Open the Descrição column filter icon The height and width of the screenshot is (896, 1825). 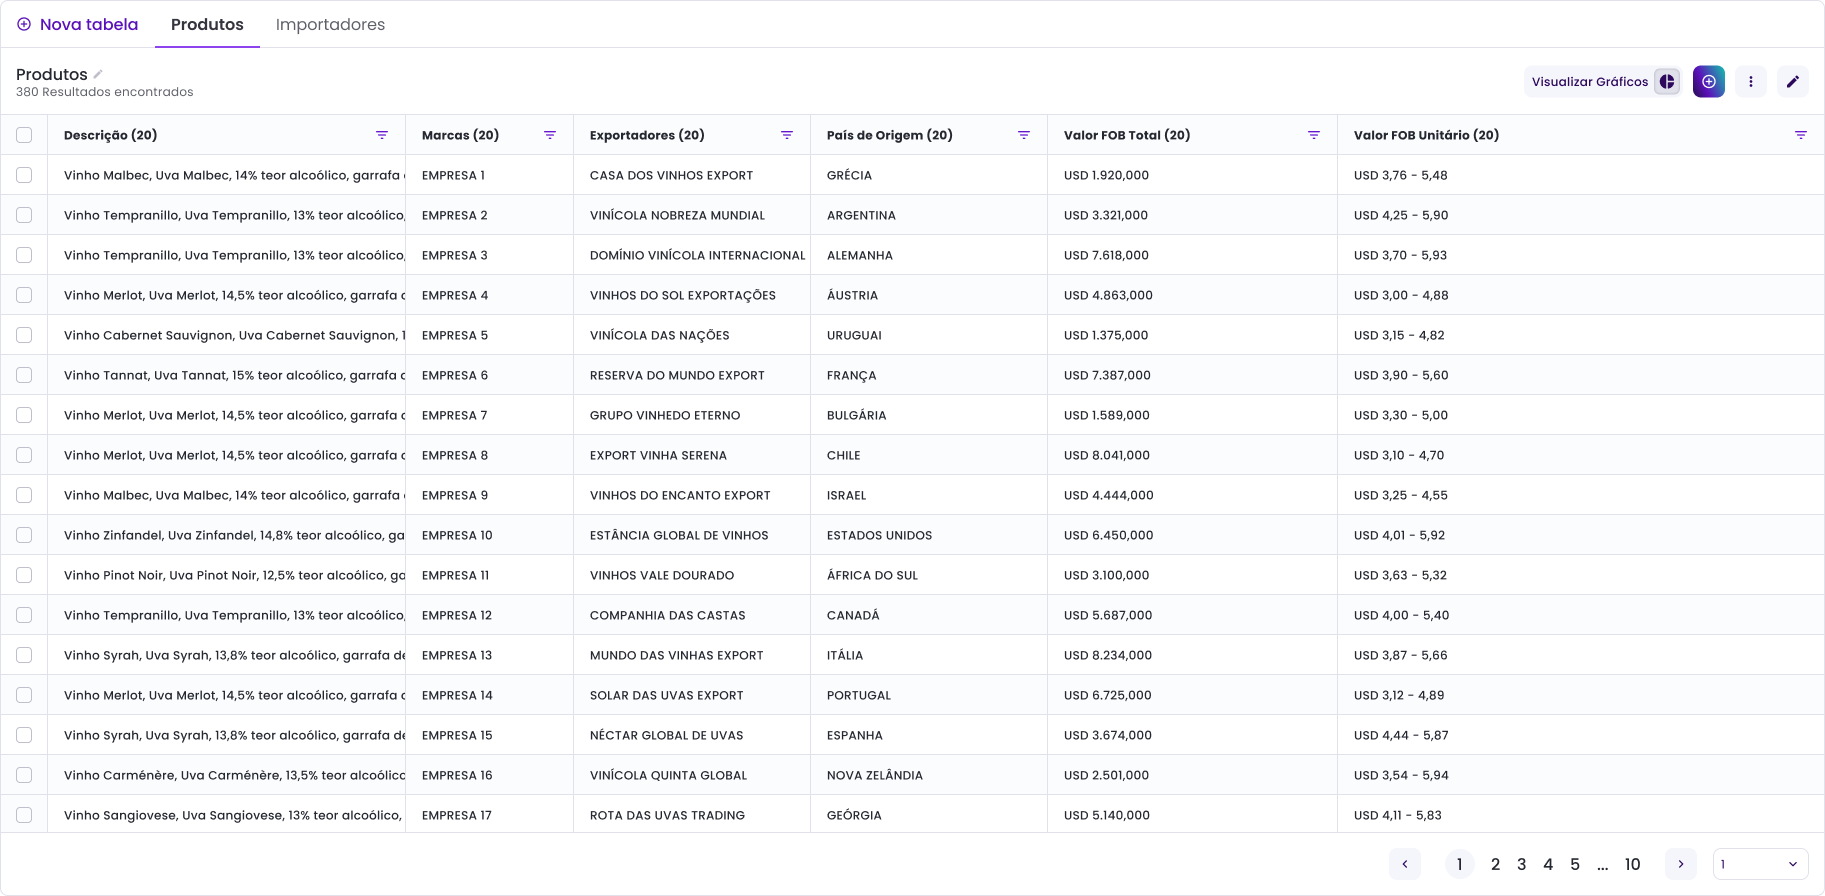click(x=382, y=135)
